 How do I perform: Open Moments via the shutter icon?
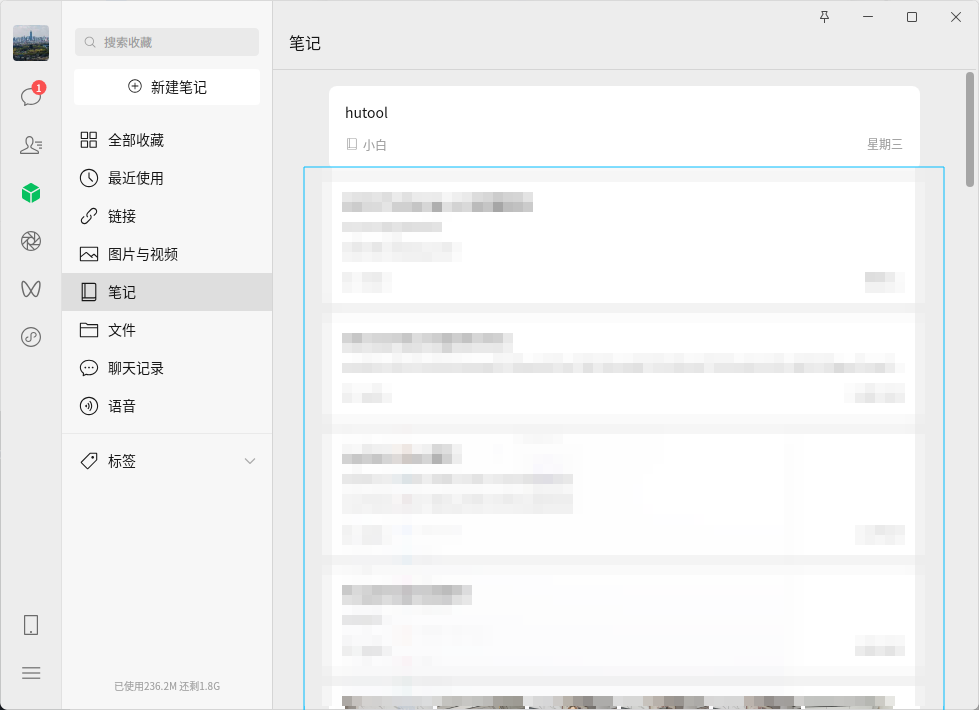[x=31, y=241]
